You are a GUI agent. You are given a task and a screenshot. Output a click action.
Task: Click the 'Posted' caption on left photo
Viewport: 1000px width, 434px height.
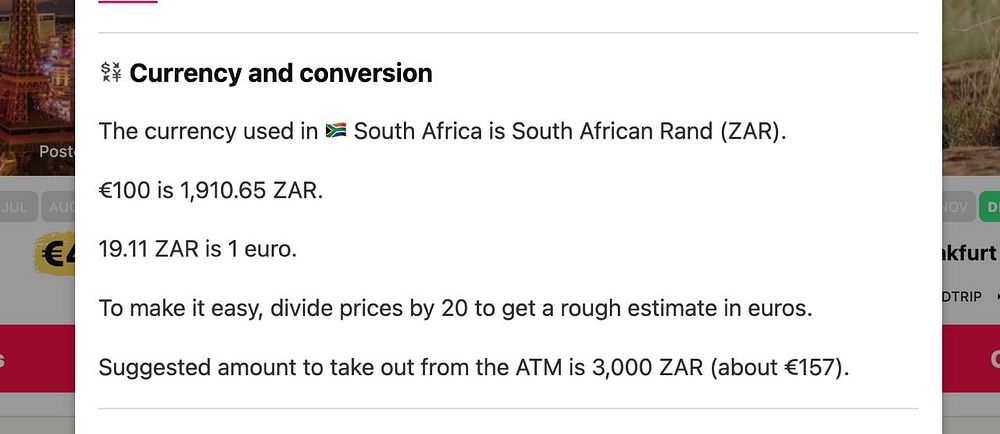coord(57,152)
